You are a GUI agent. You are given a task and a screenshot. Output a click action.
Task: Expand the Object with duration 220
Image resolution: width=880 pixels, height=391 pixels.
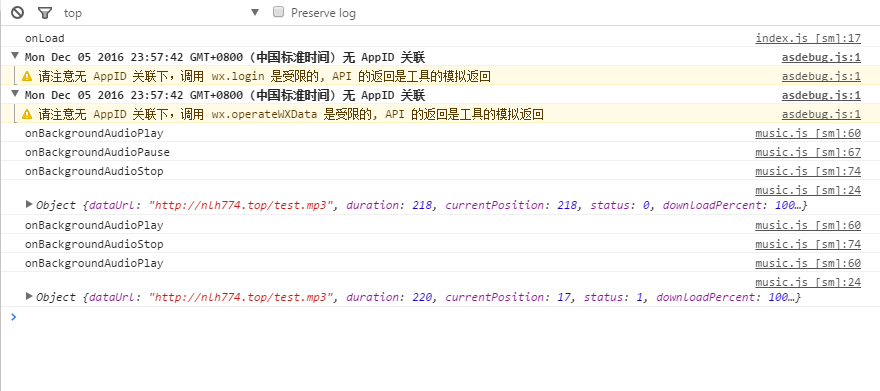click(30, 296)
